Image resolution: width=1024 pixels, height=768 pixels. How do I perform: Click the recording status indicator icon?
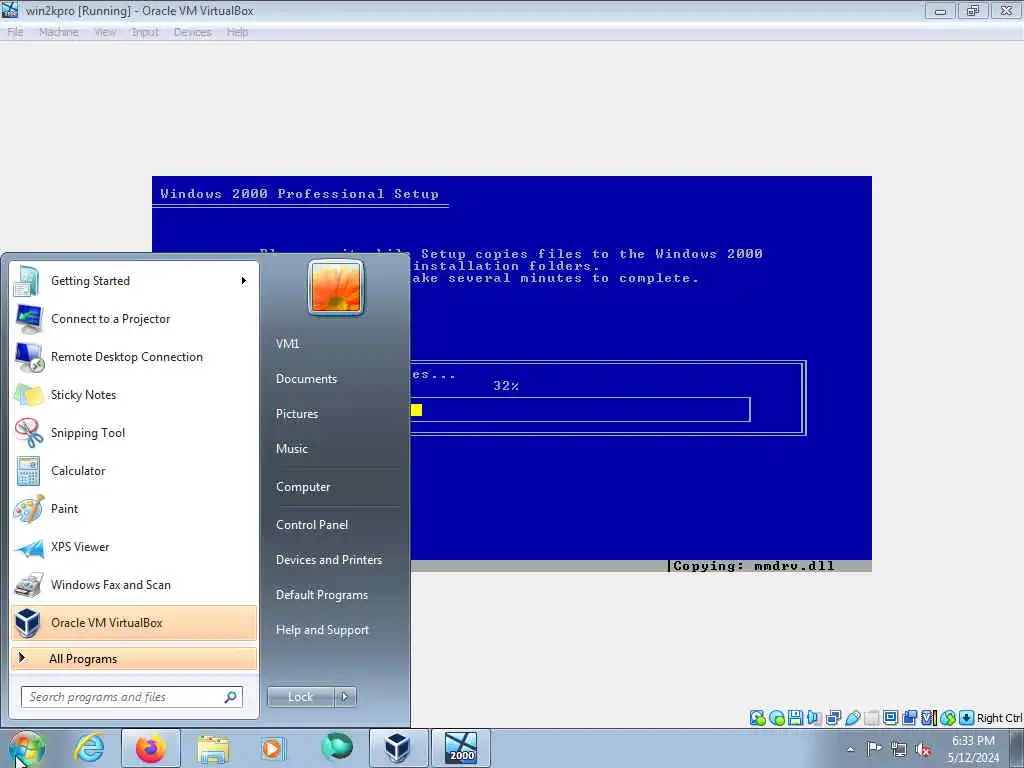pos(909,718)
